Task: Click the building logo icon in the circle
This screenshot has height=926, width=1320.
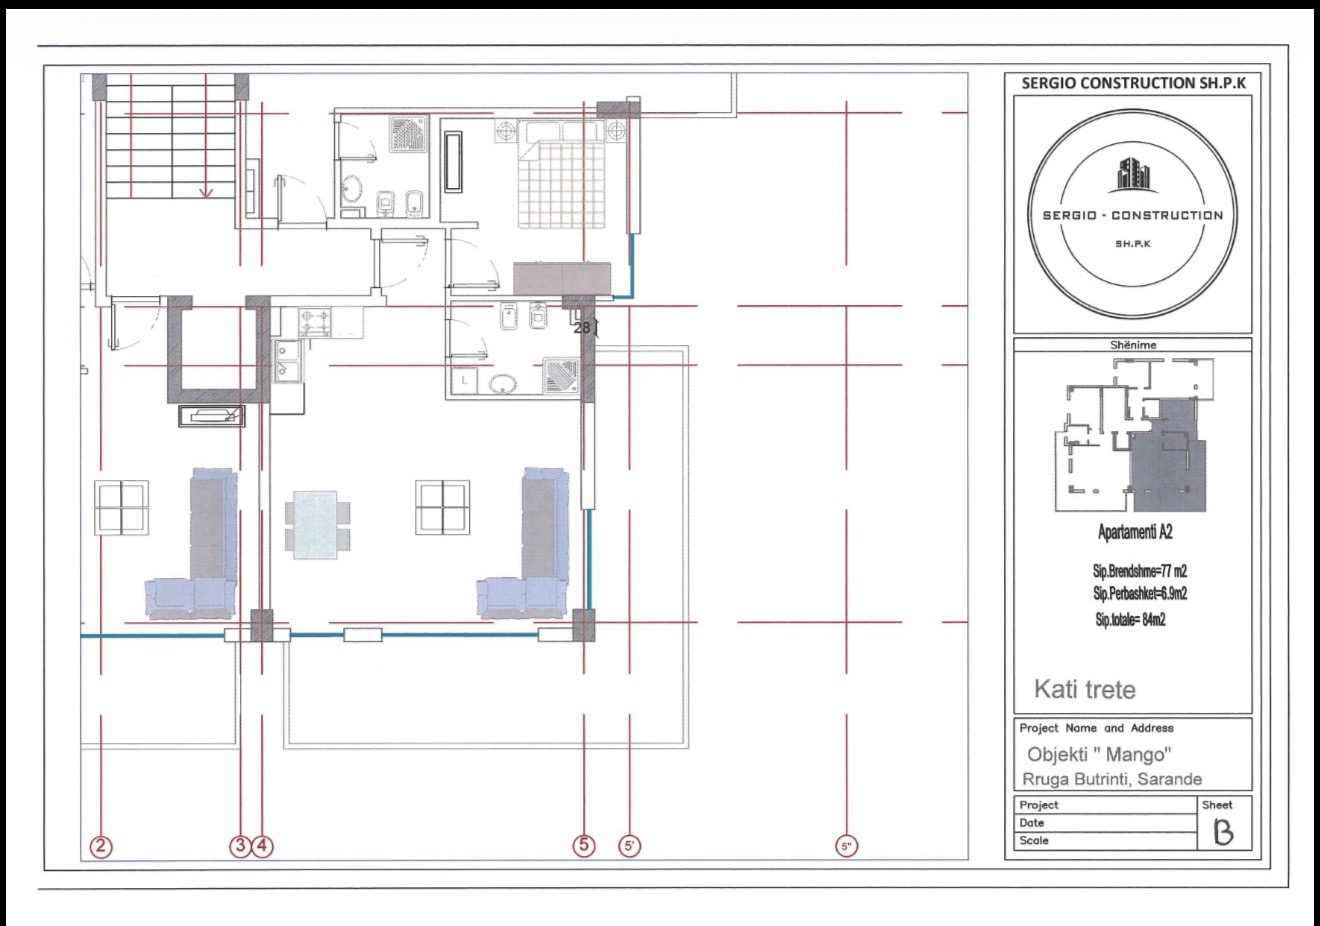Action: pyautogui.click(x=1132, y=175)
